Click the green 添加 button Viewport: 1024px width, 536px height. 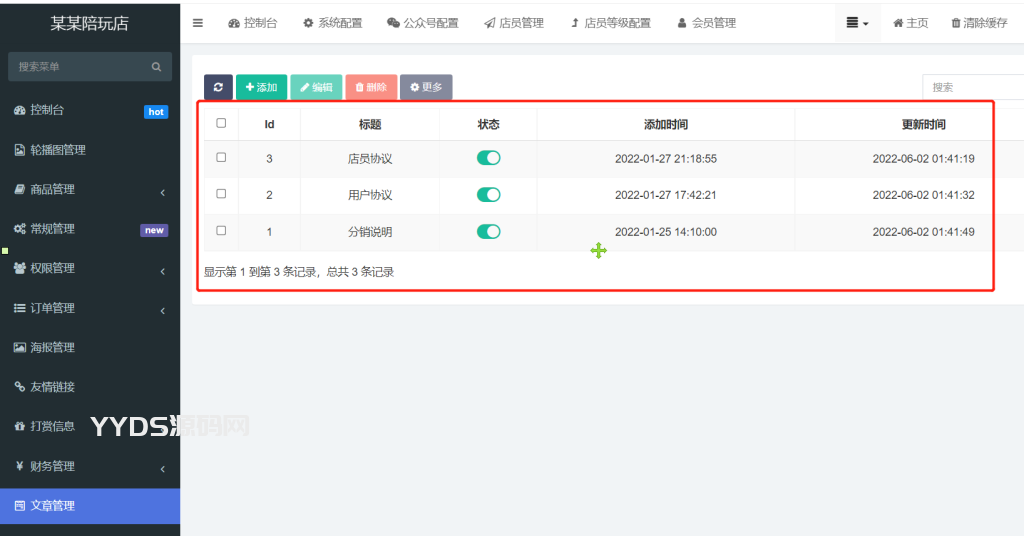pyautogui.click(x=261, y=87)
